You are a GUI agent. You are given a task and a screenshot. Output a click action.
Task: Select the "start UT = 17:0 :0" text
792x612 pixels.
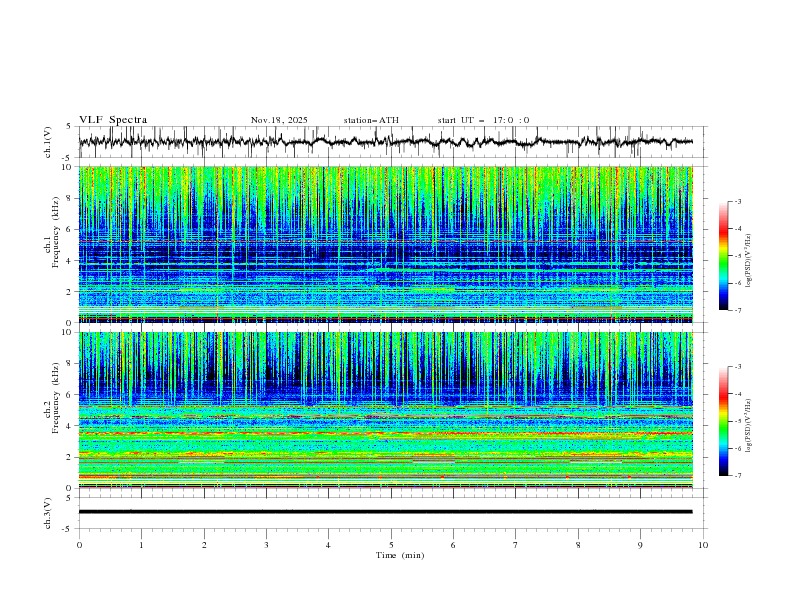(x=483, y=120)
